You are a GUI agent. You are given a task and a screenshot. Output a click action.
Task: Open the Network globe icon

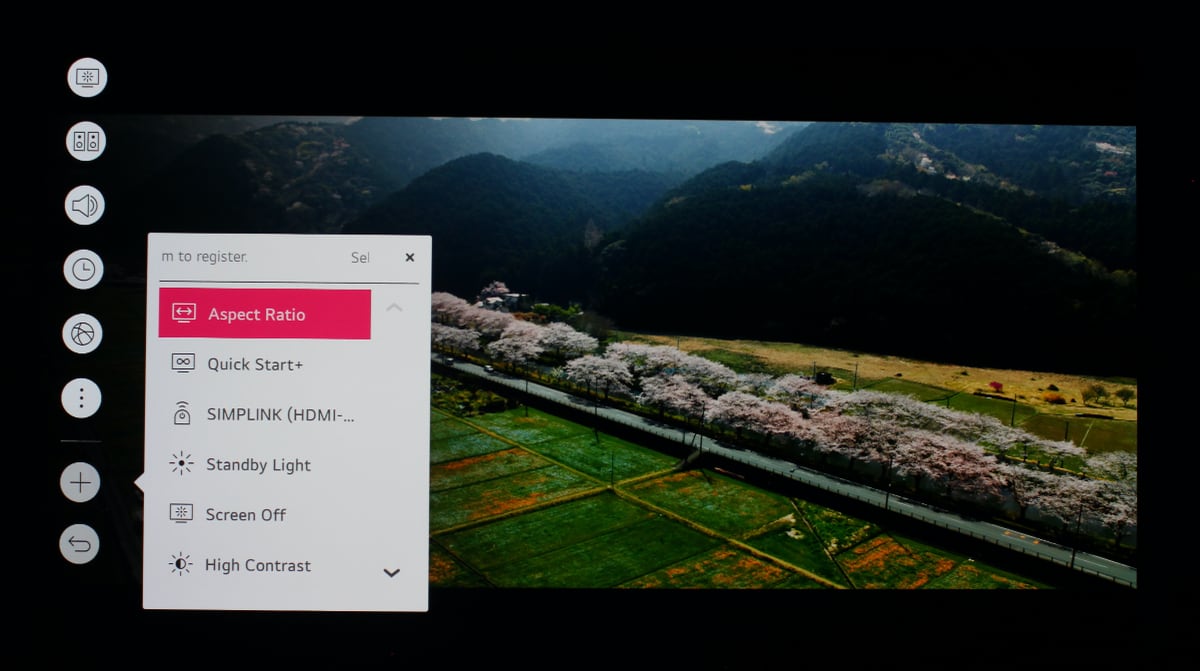click(x=82, y=333)
